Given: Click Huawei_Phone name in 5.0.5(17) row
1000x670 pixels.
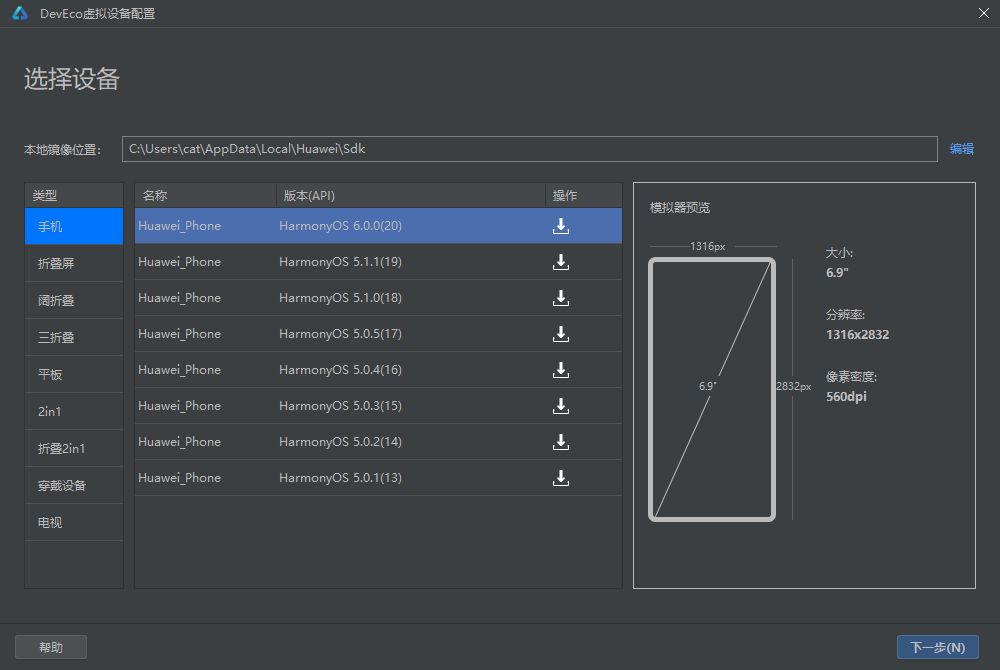Looking at the screenshot, I should click(179, 334).
